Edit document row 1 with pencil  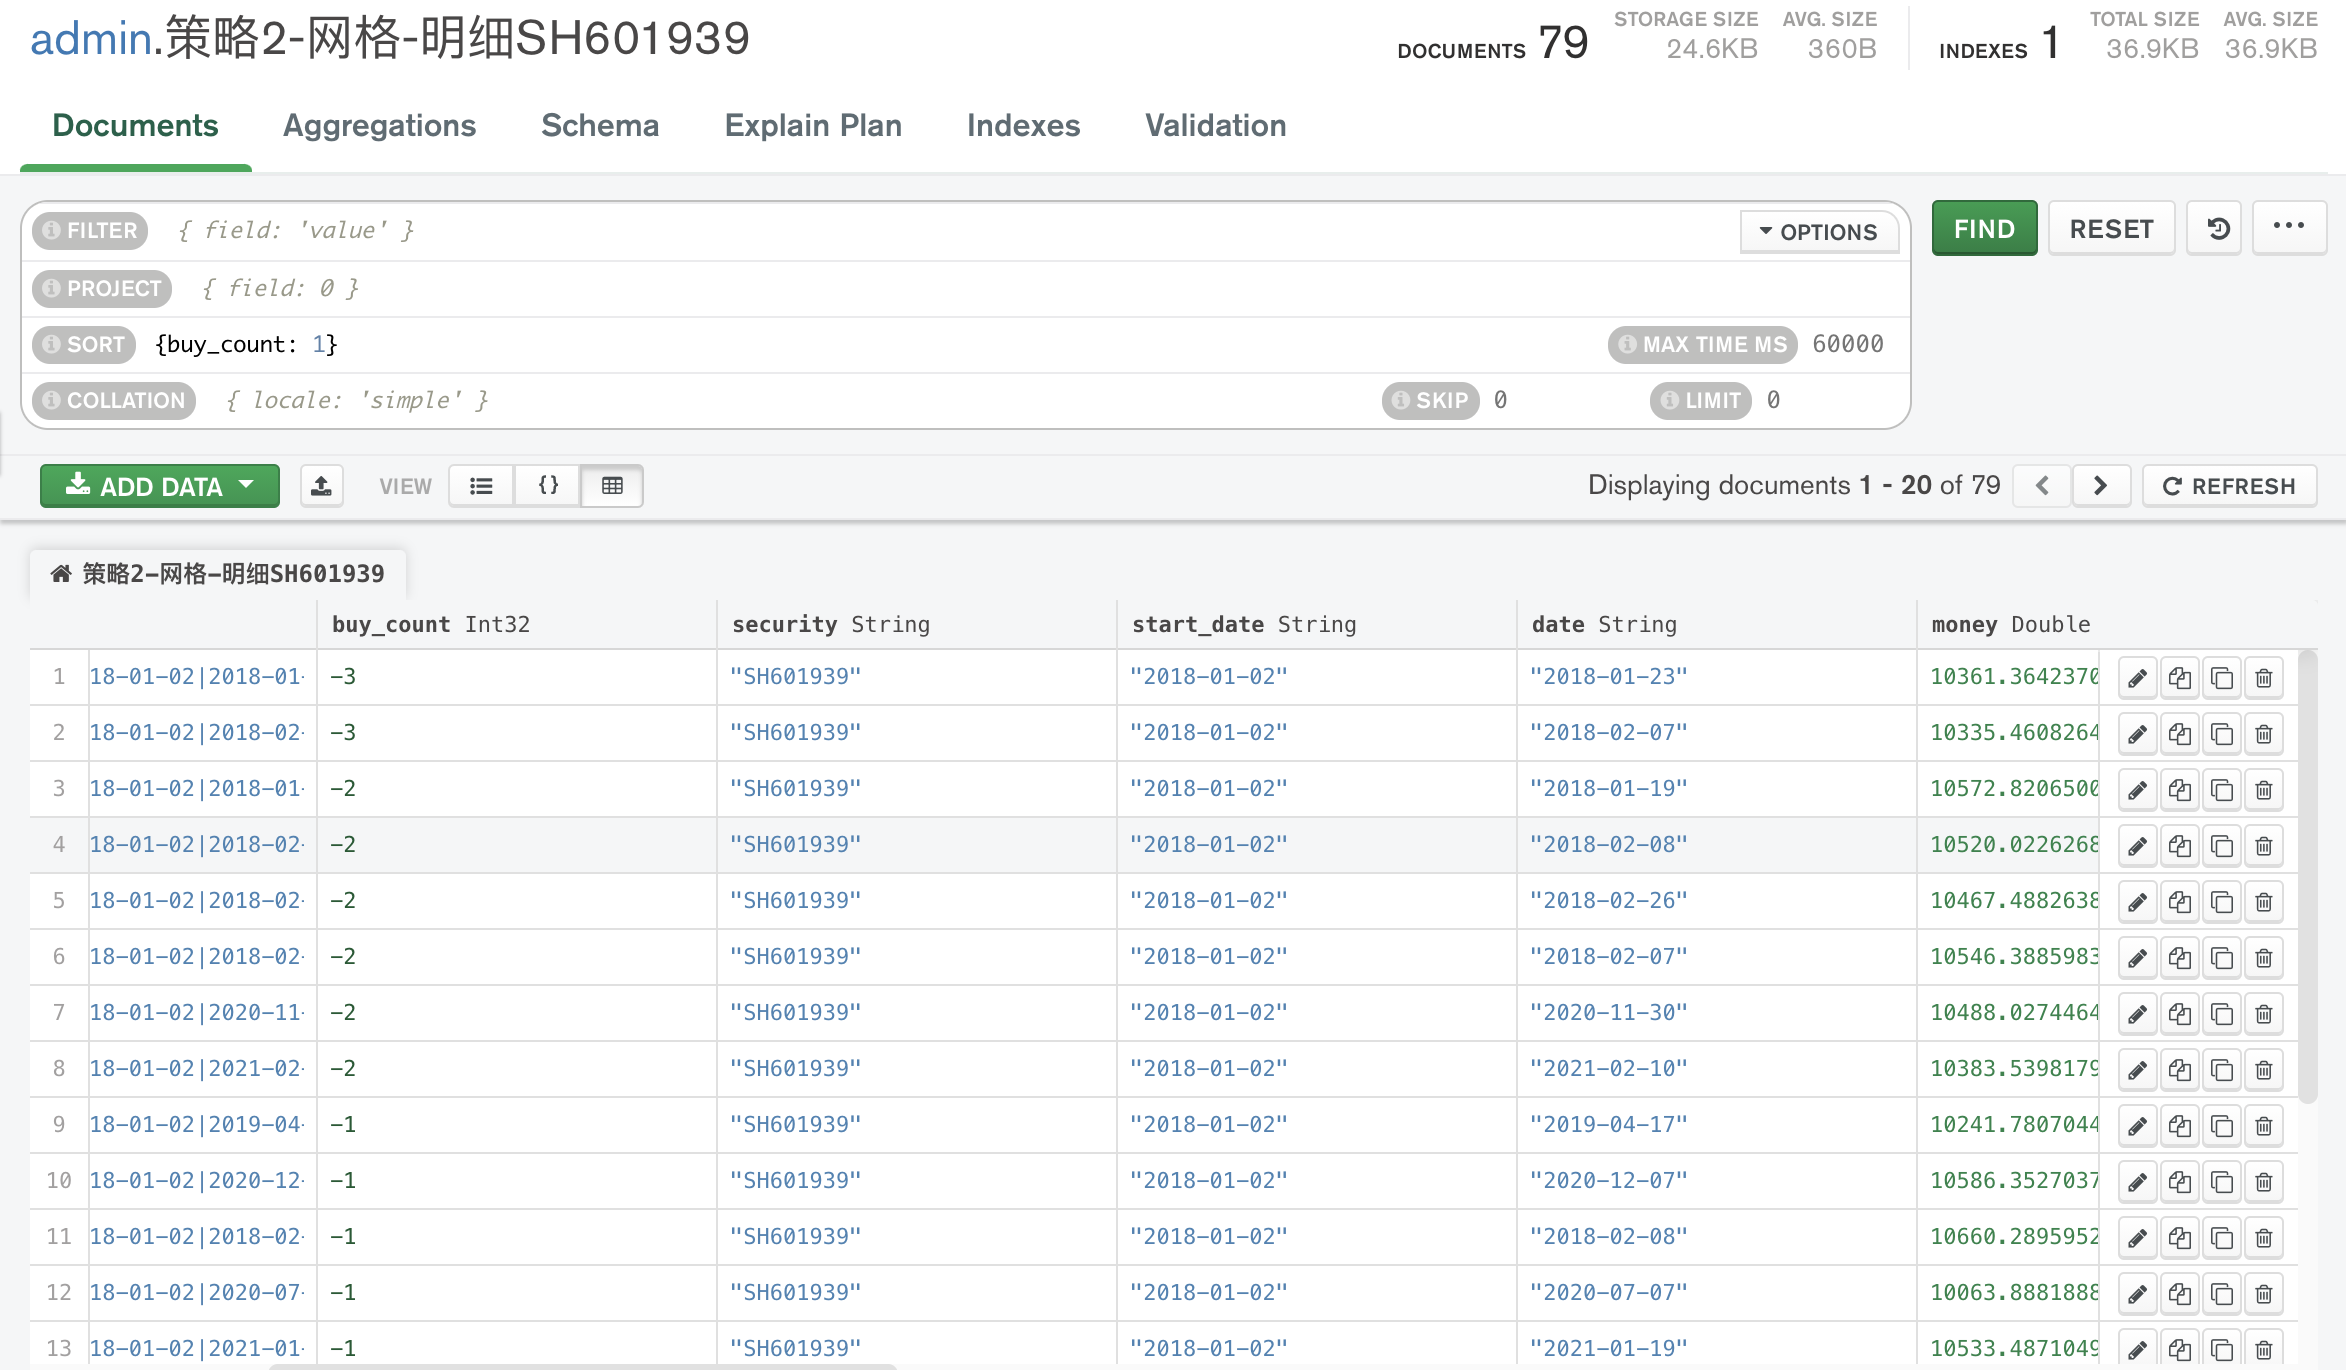pos(2137,678)
